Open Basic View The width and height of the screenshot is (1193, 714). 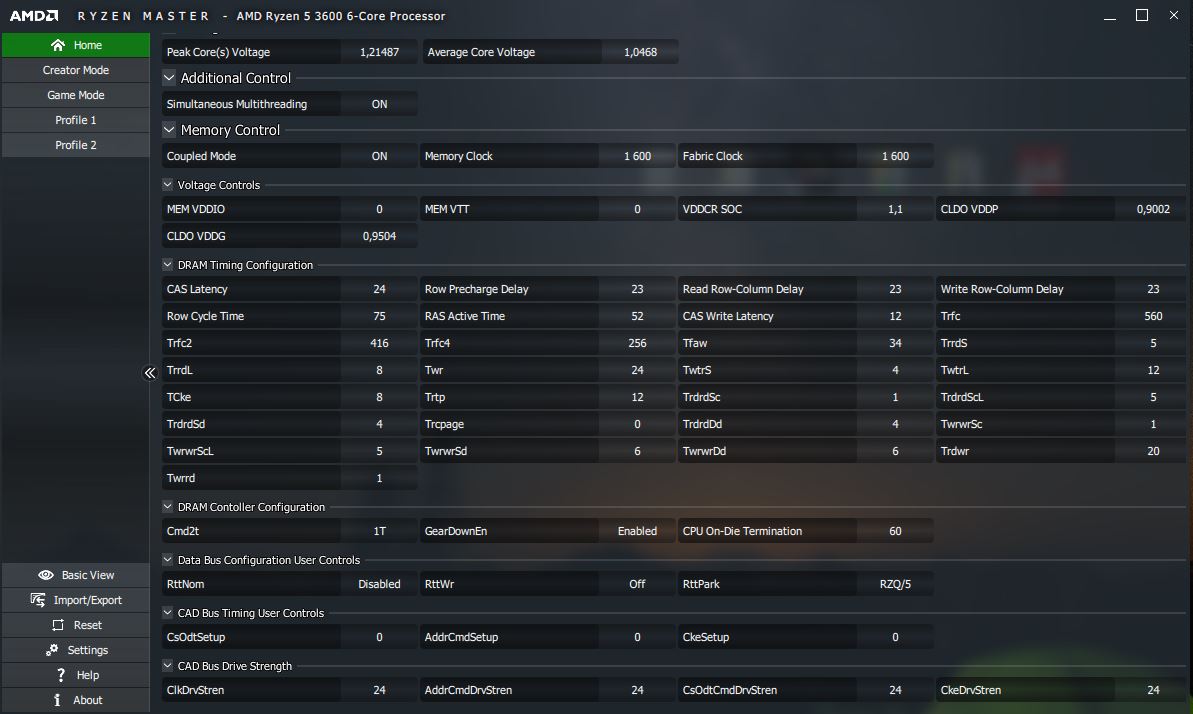(x=76, y=575)
